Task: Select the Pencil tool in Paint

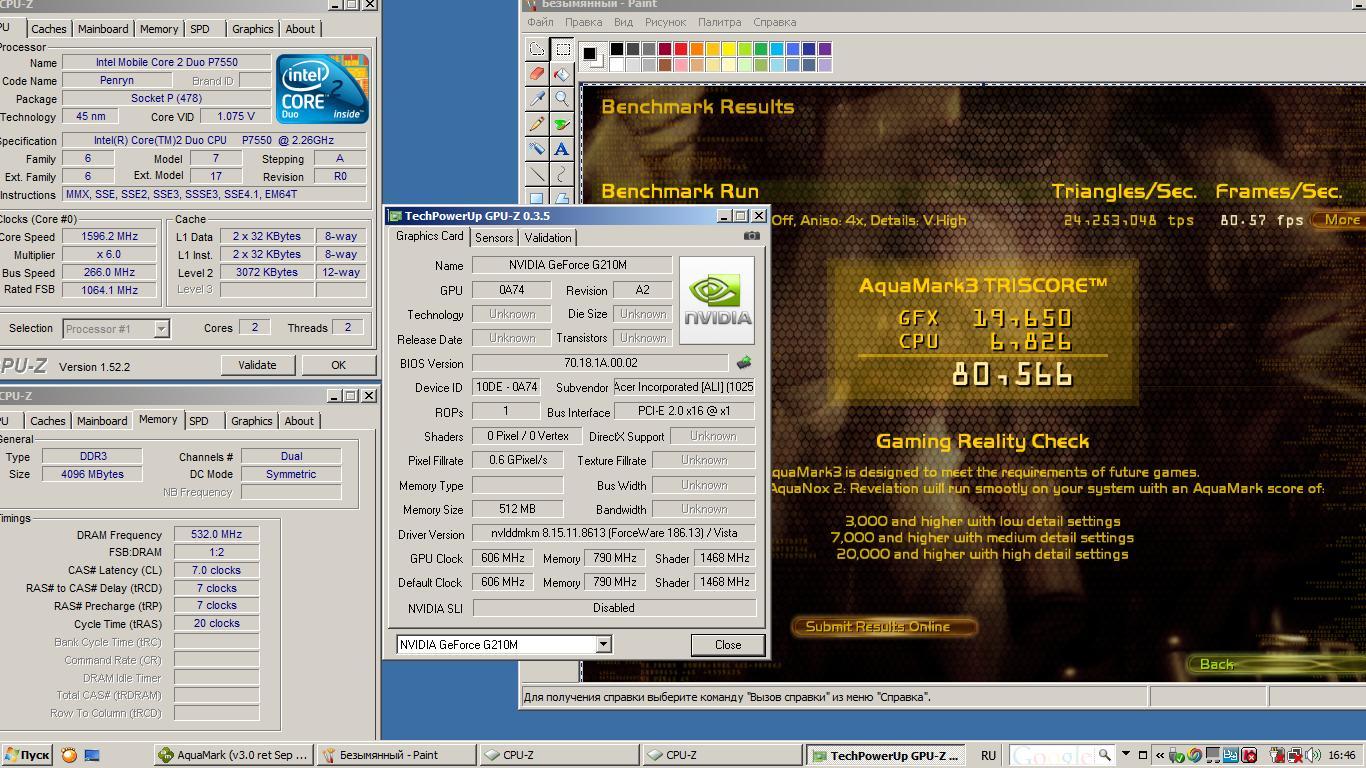Action: pos(537,124)
